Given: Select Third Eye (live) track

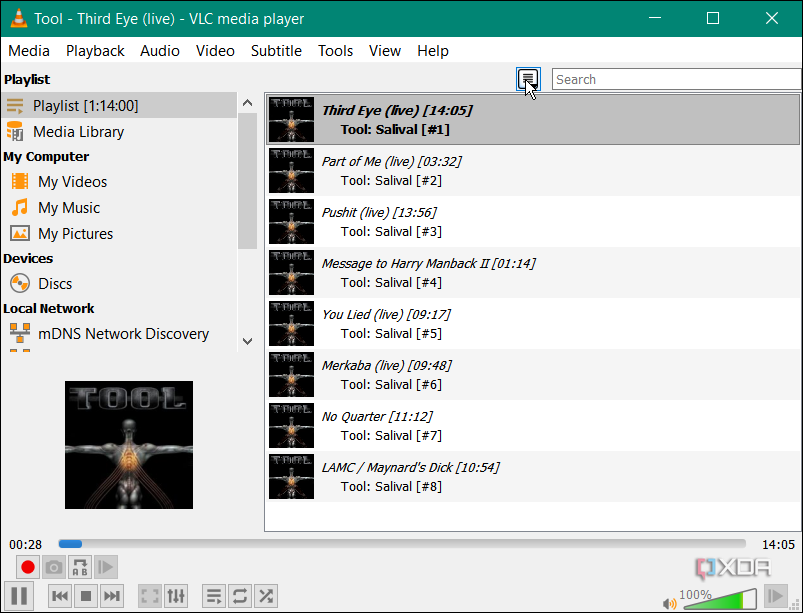Looking at the screenshot, I should click(x=533, y=119).
